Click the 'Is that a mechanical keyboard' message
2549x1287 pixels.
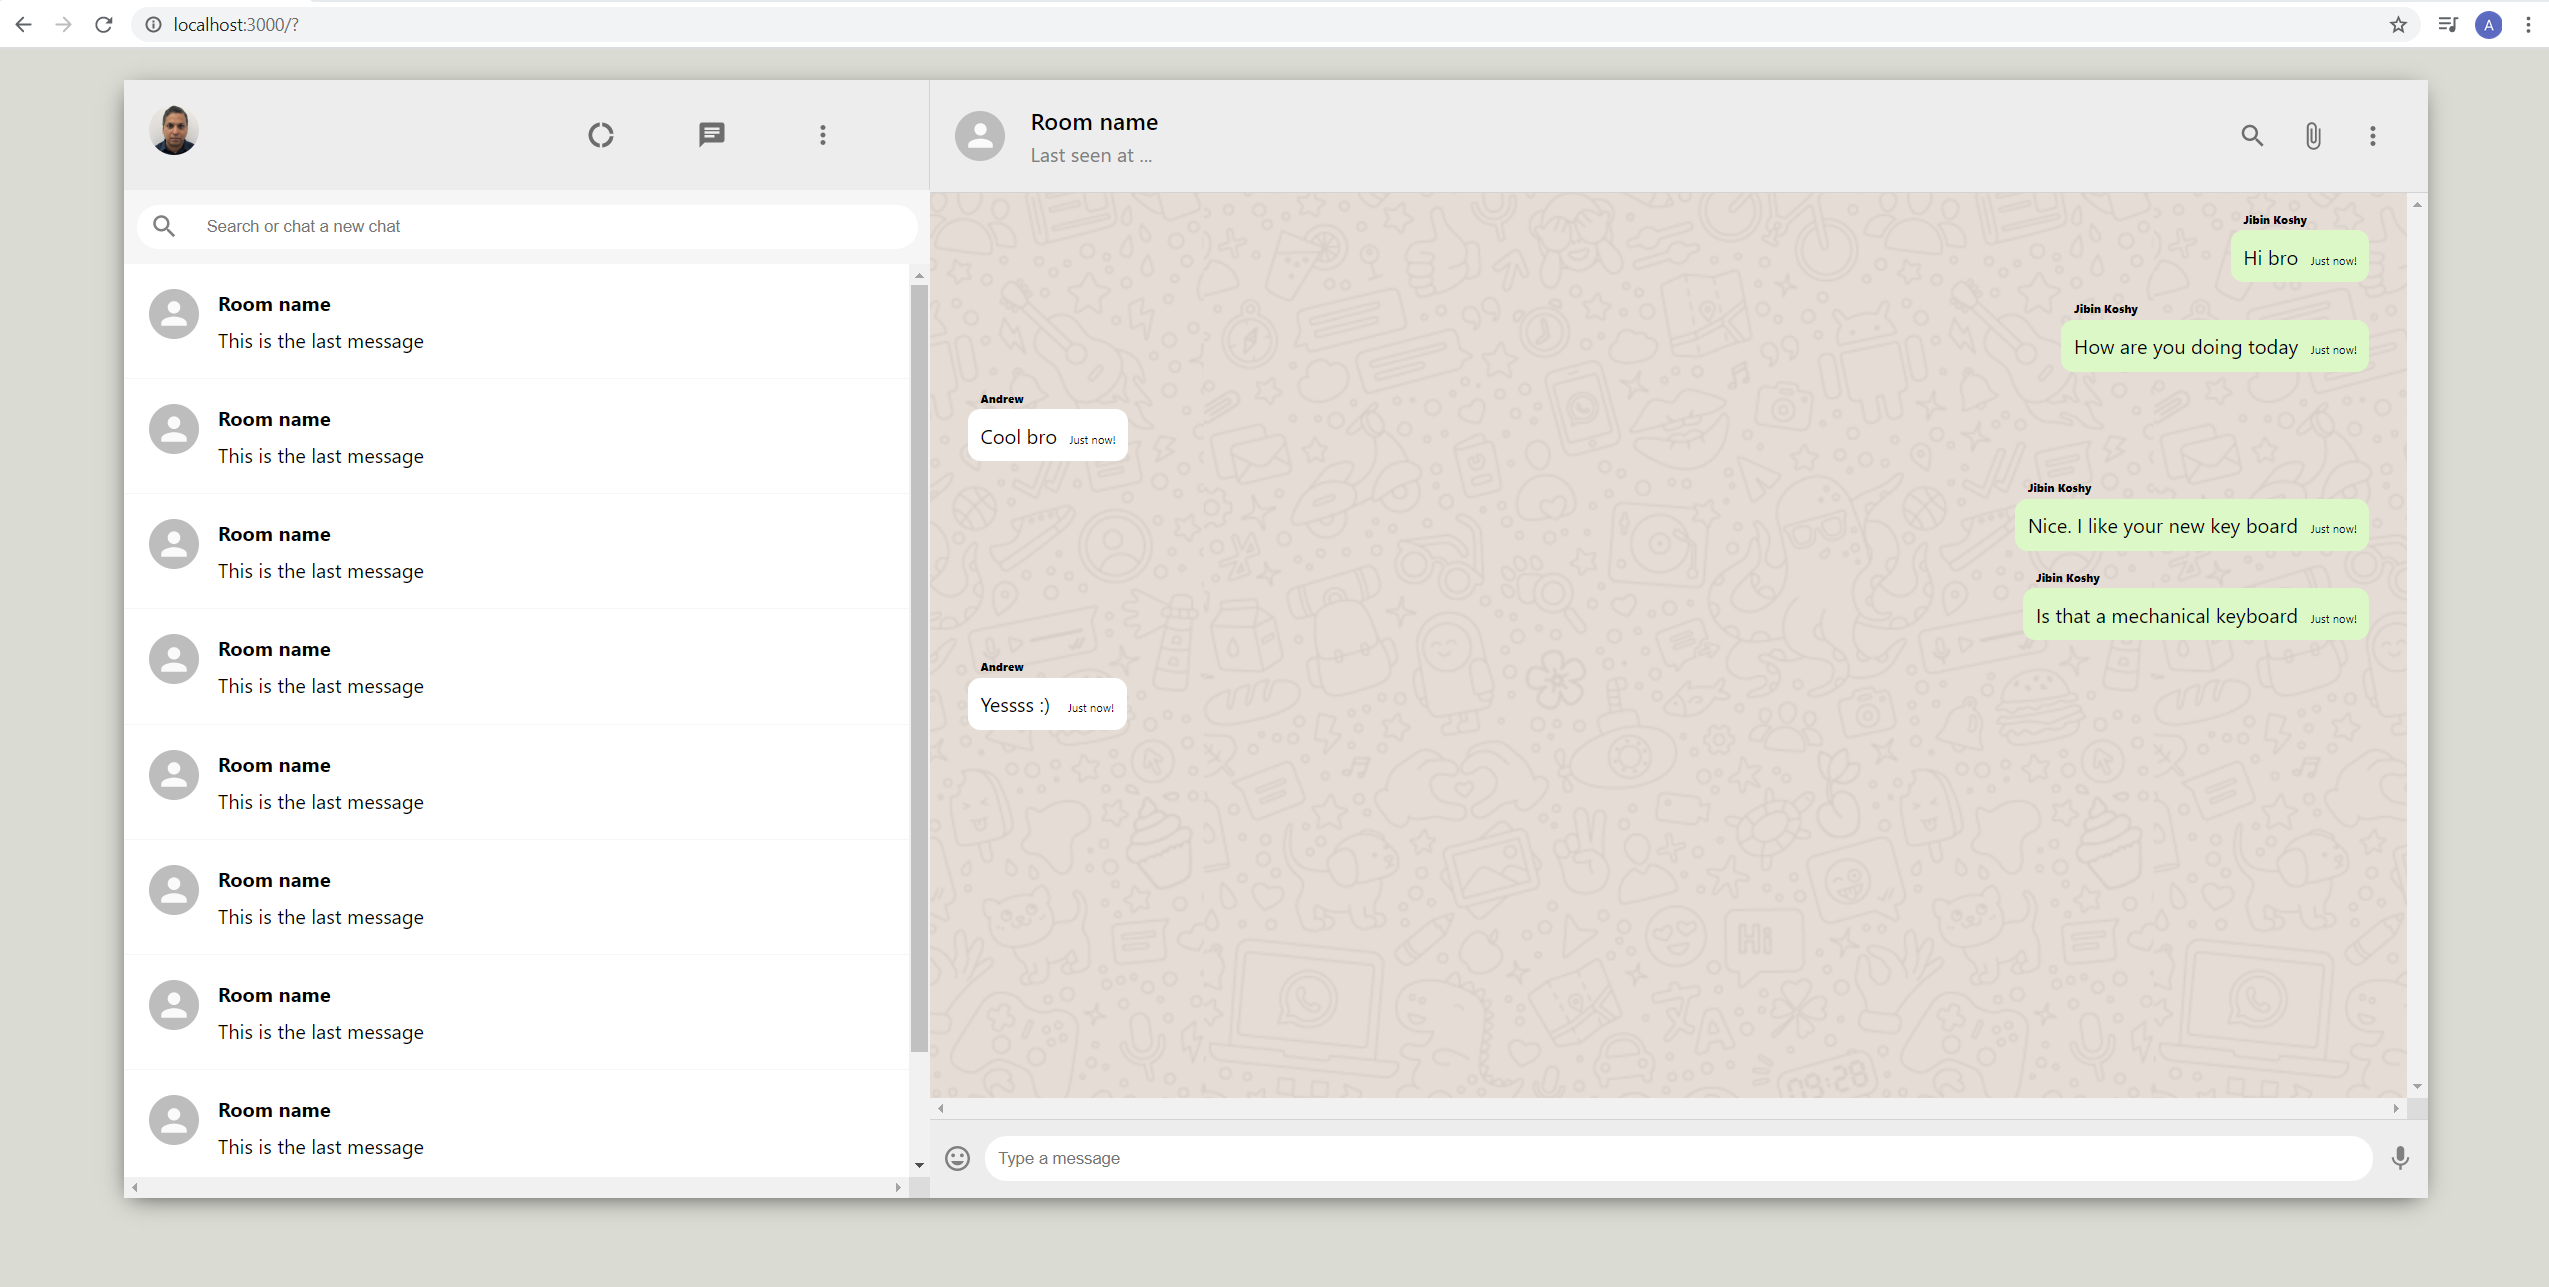click(2166, 617)
